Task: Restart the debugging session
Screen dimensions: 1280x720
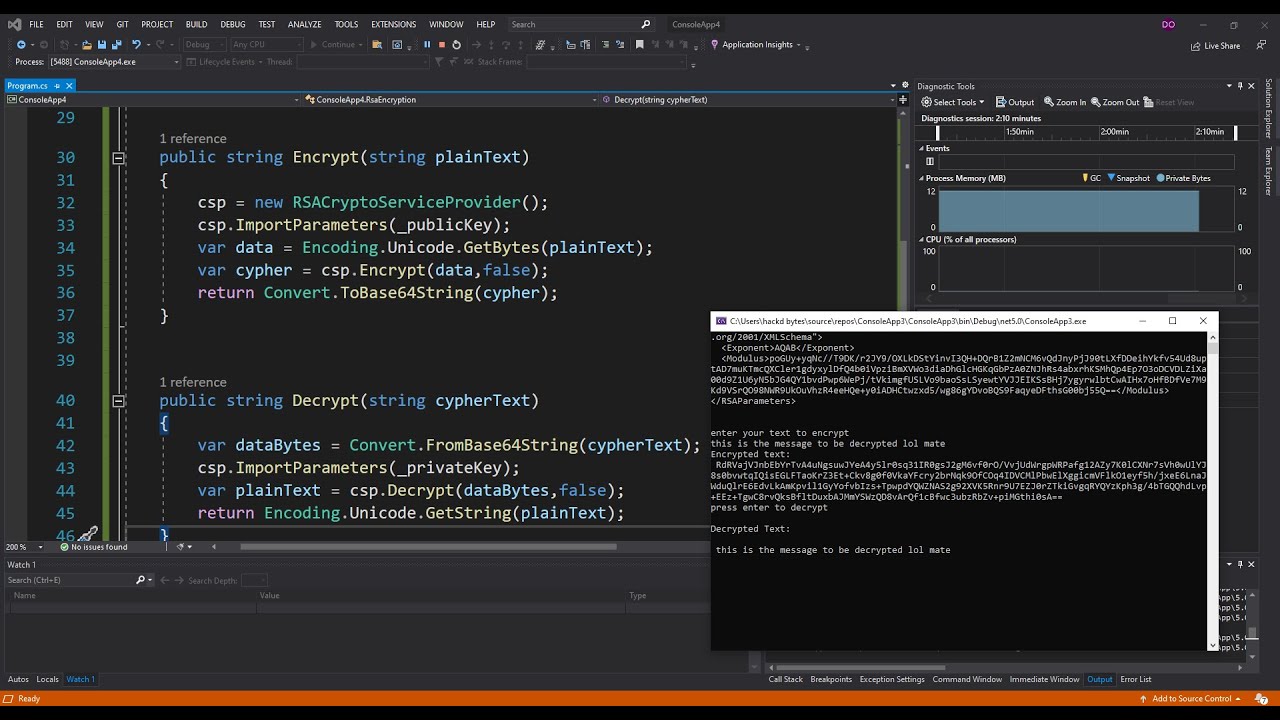Action: tap(456, 45)
